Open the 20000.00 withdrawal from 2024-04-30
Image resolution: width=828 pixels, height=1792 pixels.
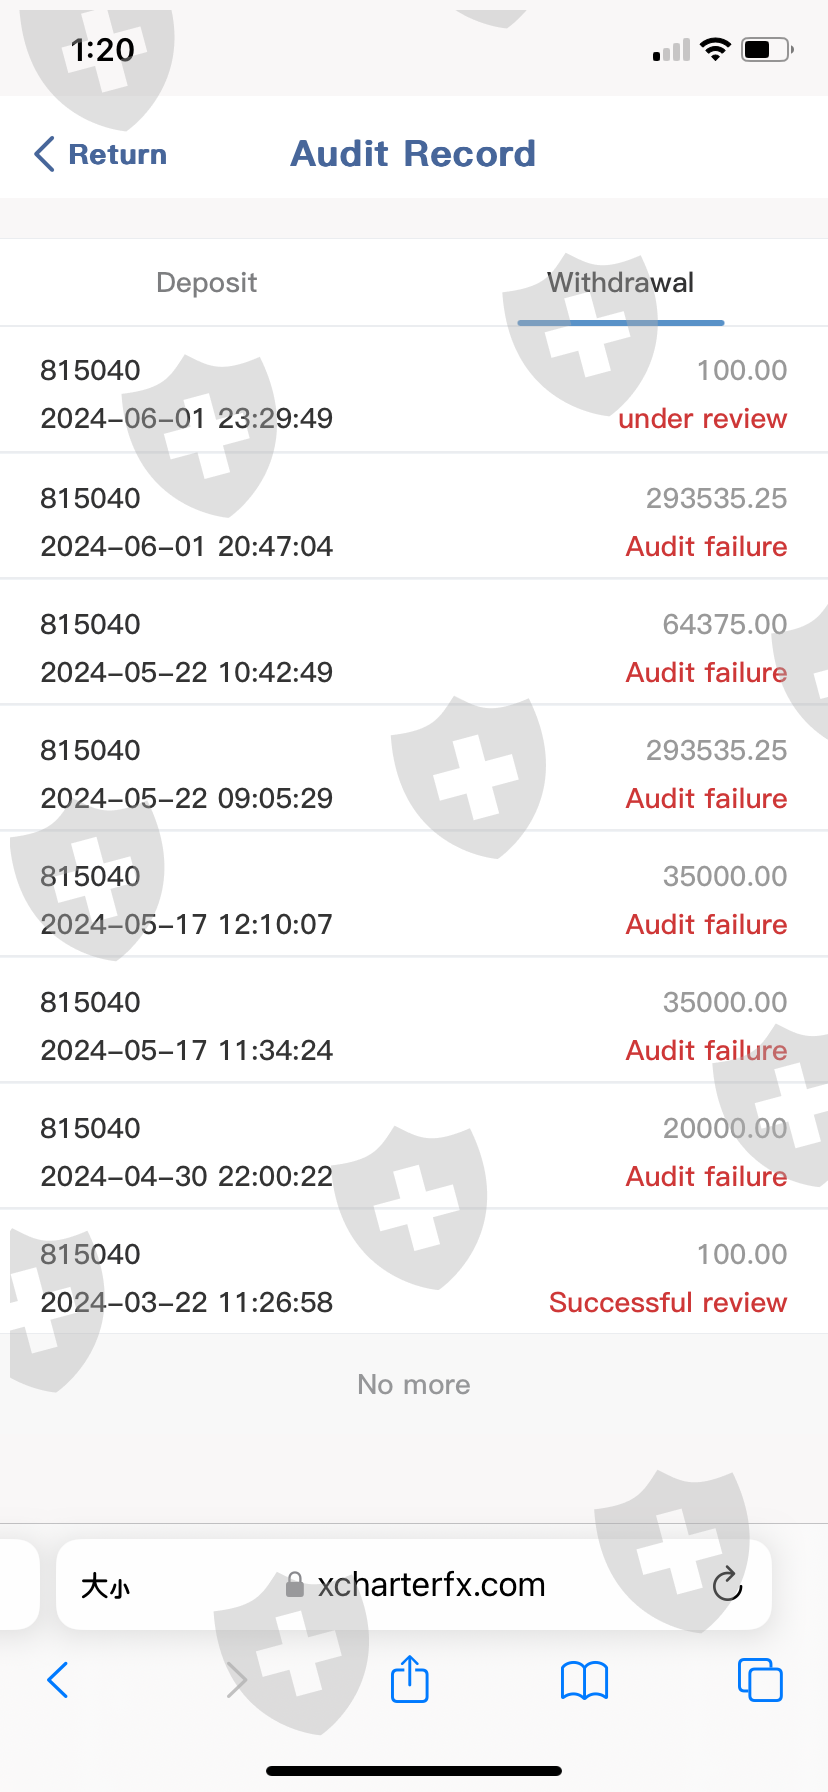pos(414,1151)
